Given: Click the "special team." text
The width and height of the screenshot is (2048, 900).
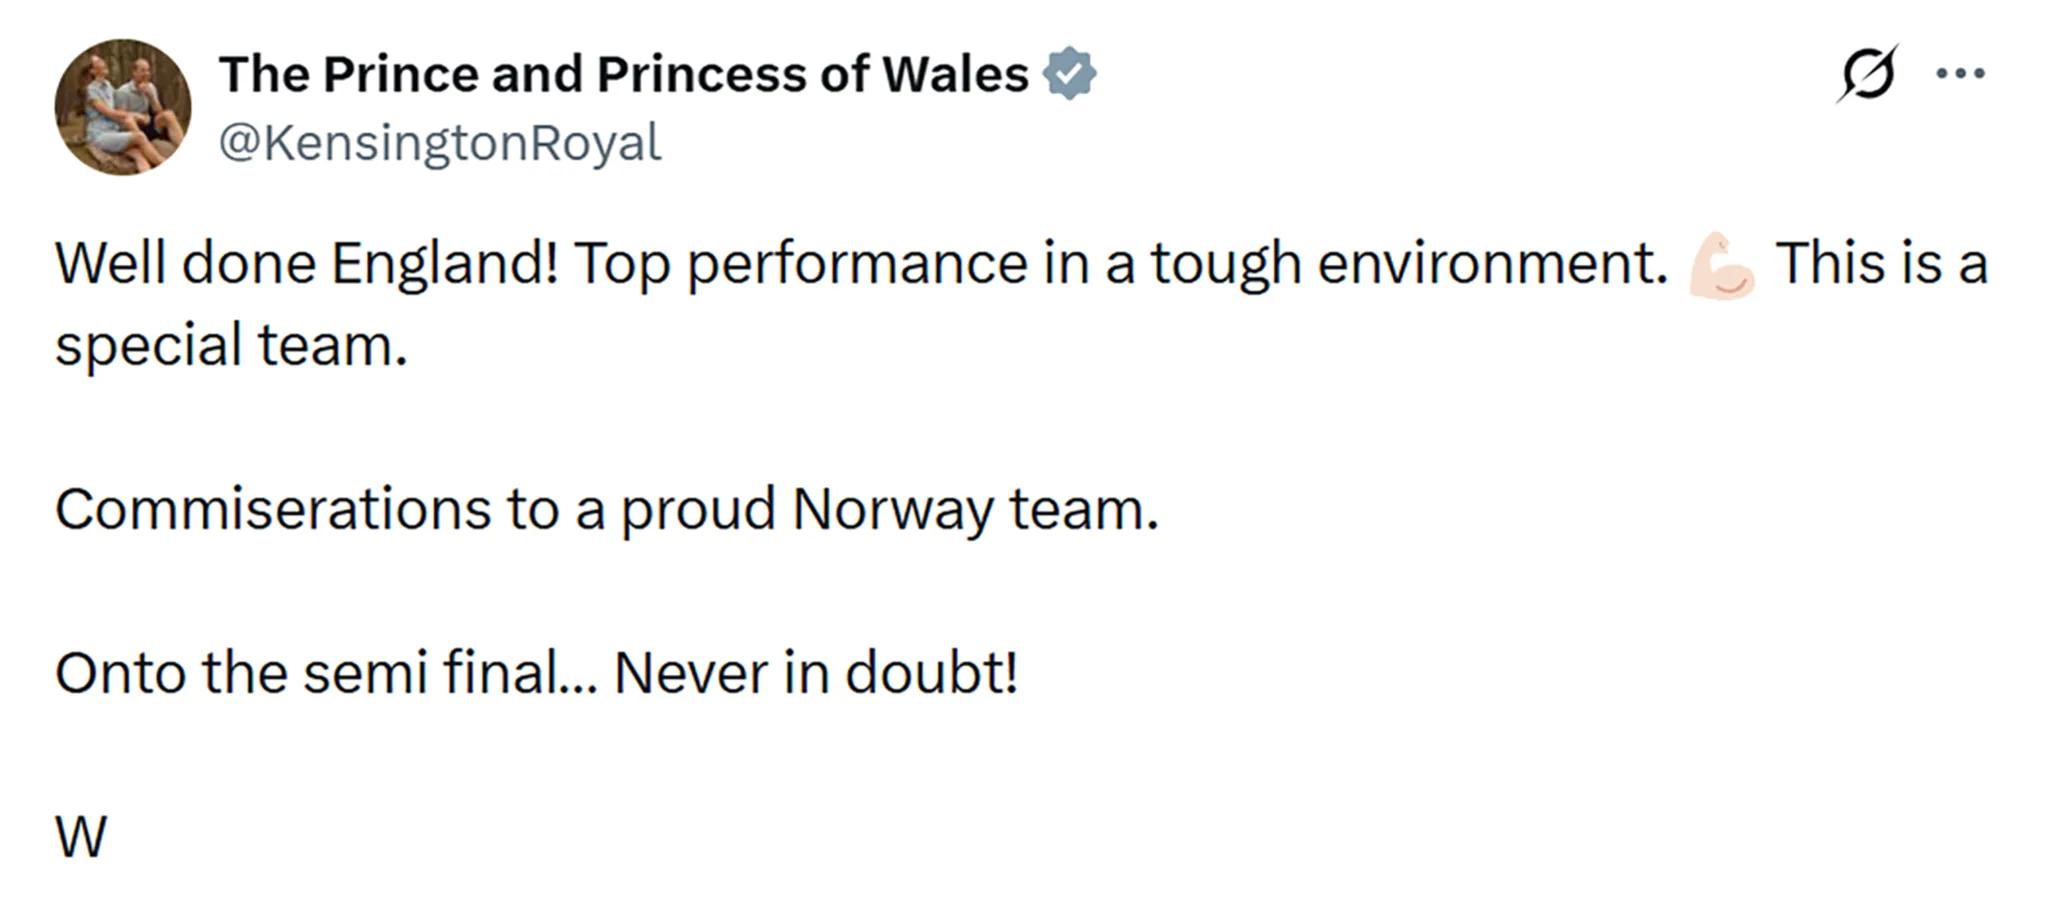Looking at the screenshot, I should (x=231, y=347).
